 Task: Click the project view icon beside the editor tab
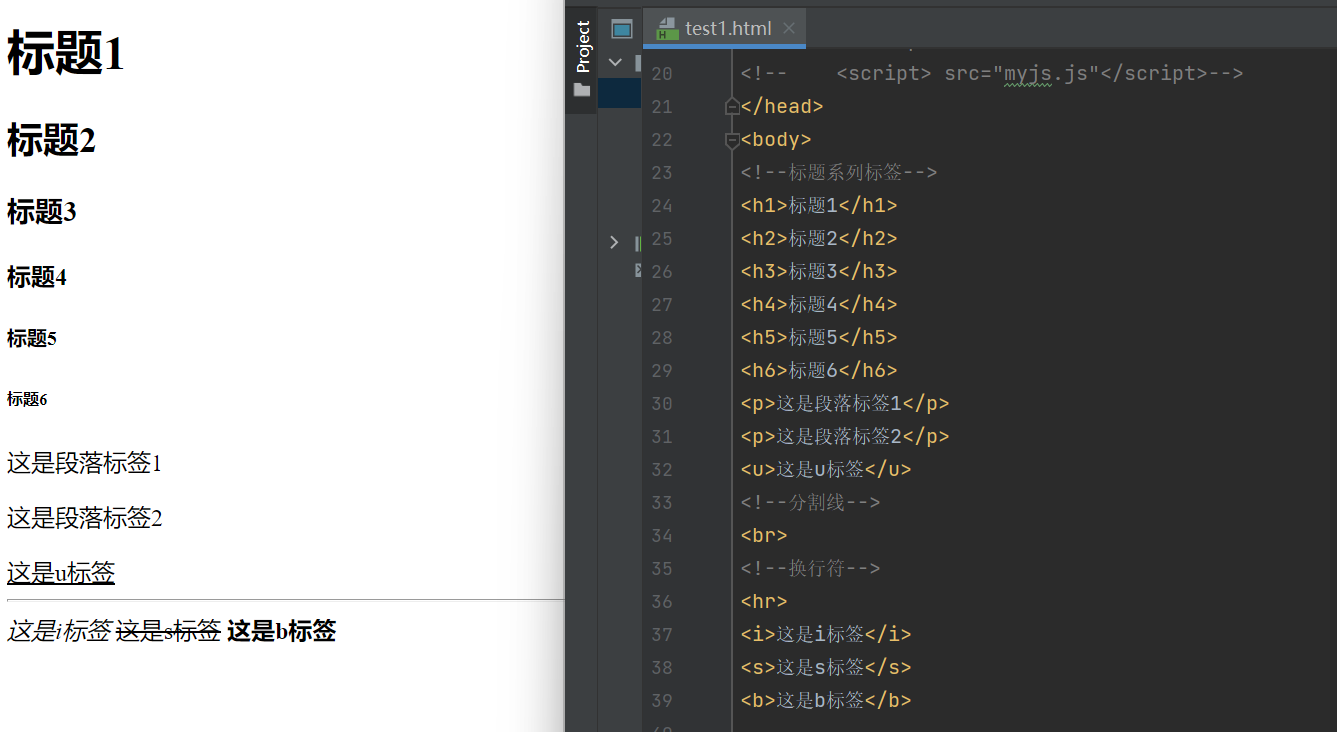[622, 29]
